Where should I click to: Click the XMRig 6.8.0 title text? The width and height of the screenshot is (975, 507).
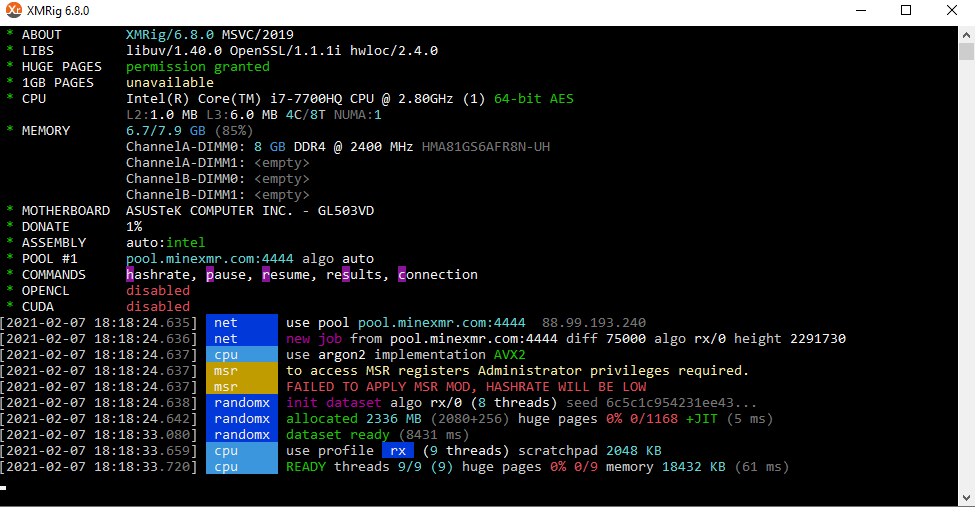58,11
